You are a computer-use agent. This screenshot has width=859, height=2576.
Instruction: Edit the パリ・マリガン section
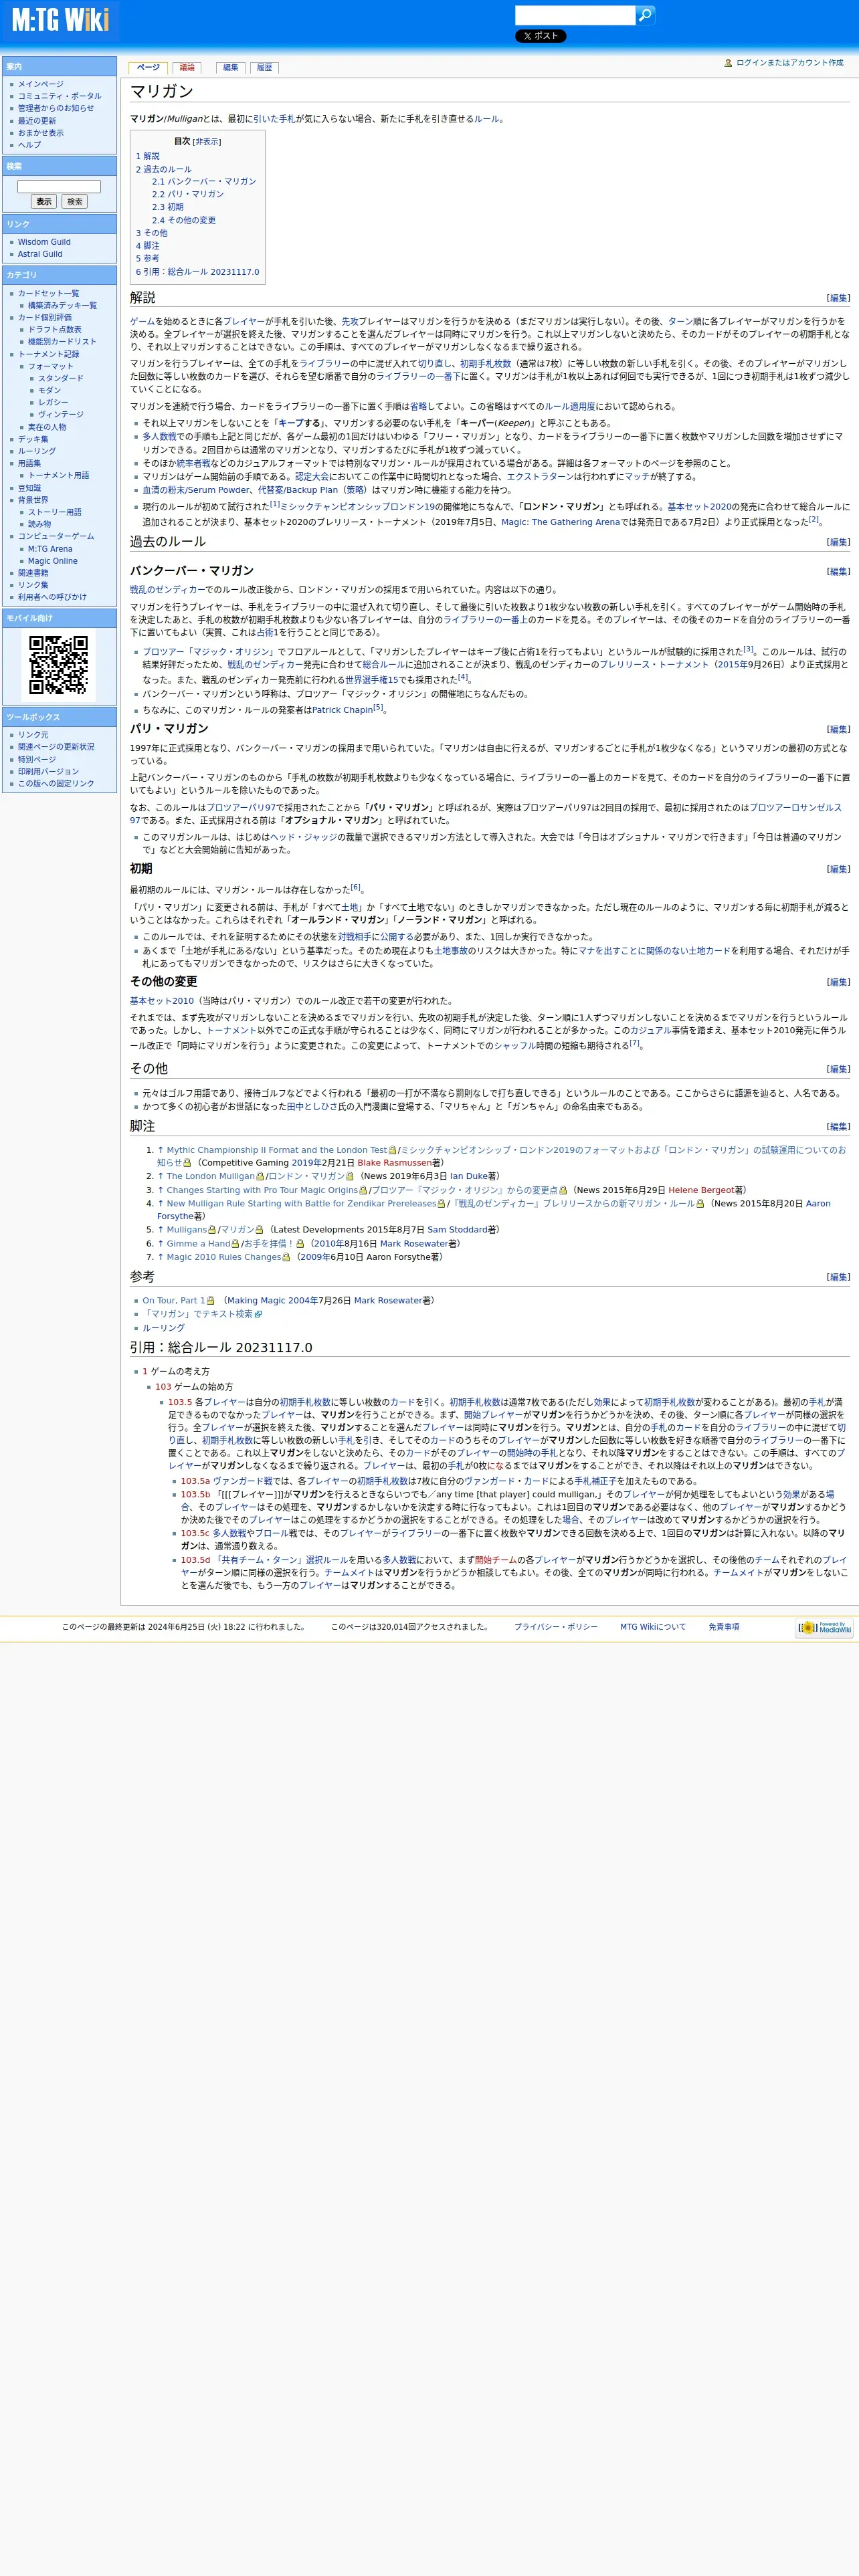[x=838, y=729]
